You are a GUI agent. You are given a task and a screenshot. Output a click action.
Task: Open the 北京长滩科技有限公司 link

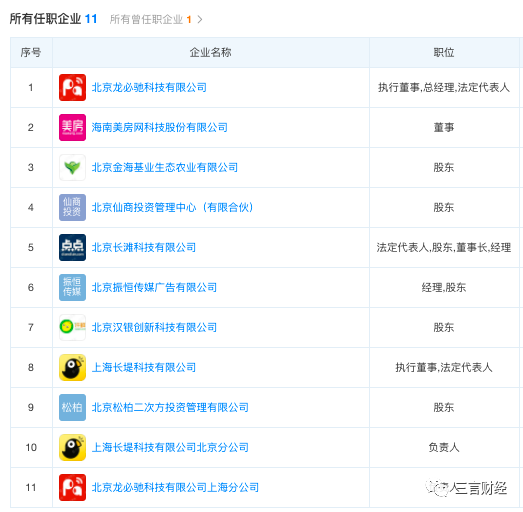[x=144, y=247]
